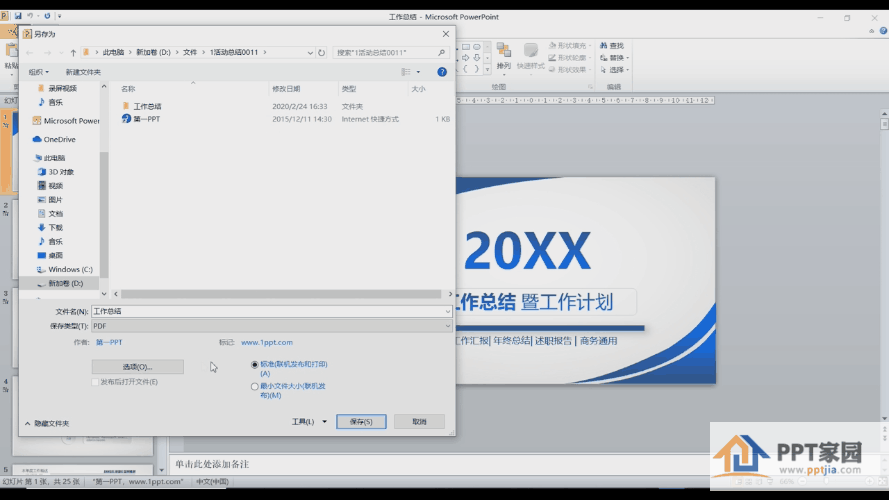Click the right arrow shape in gallery

[x=465, y=58]
